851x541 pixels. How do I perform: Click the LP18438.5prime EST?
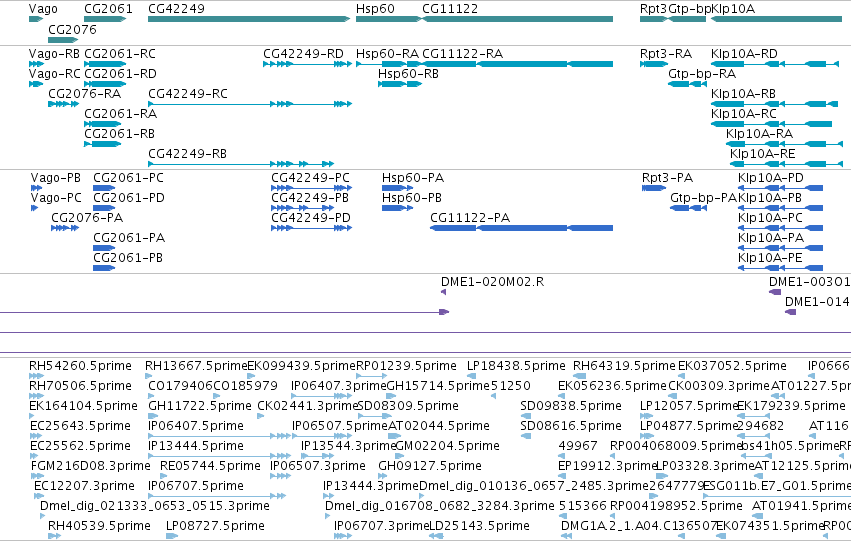(x=472, y=376)
